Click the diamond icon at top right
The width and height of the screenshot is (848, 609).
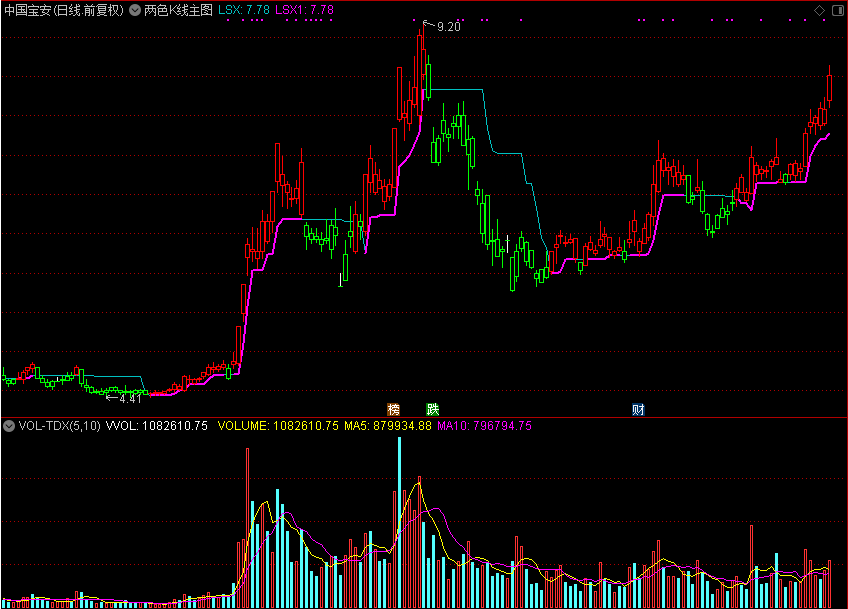coord(819,10)
